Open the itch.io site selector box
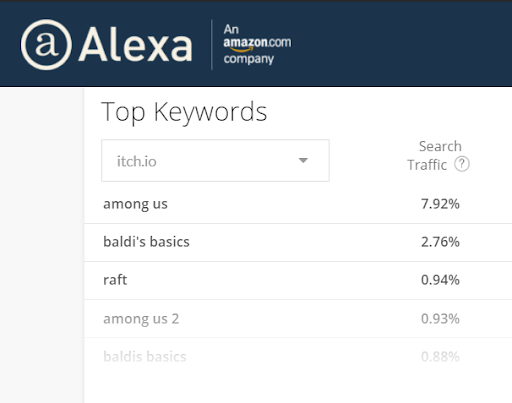 (x=215, y=161)
